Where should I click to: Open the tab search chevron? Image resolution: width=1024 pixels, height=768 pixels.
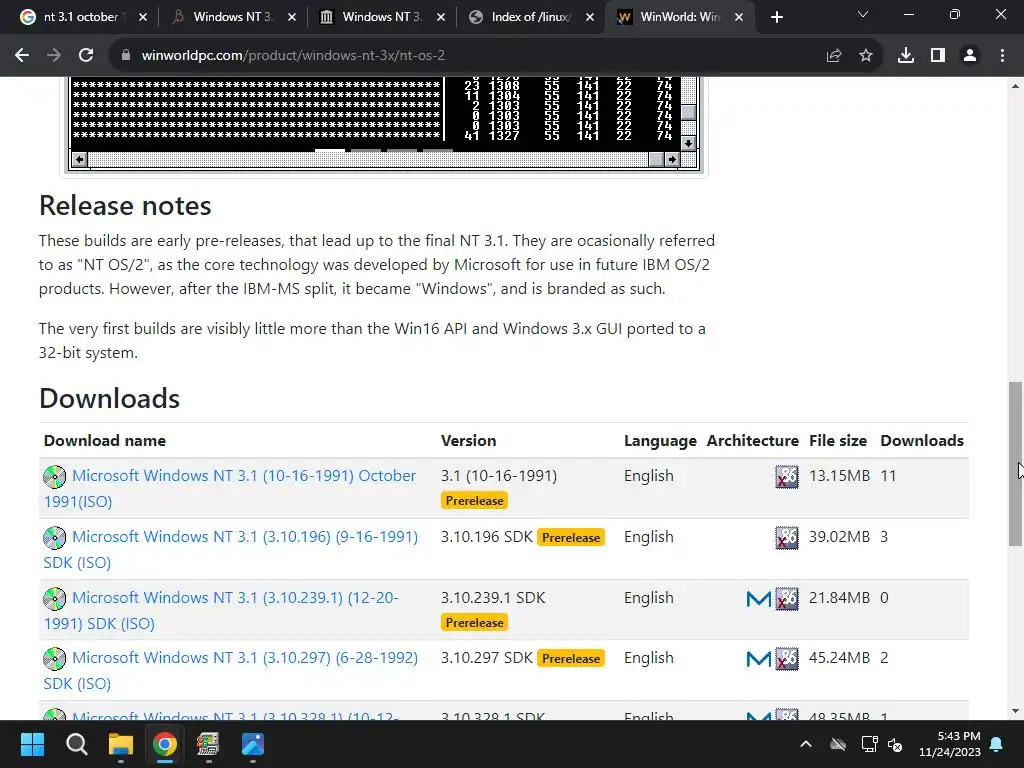pyautogui.click(x=863, y=14)
